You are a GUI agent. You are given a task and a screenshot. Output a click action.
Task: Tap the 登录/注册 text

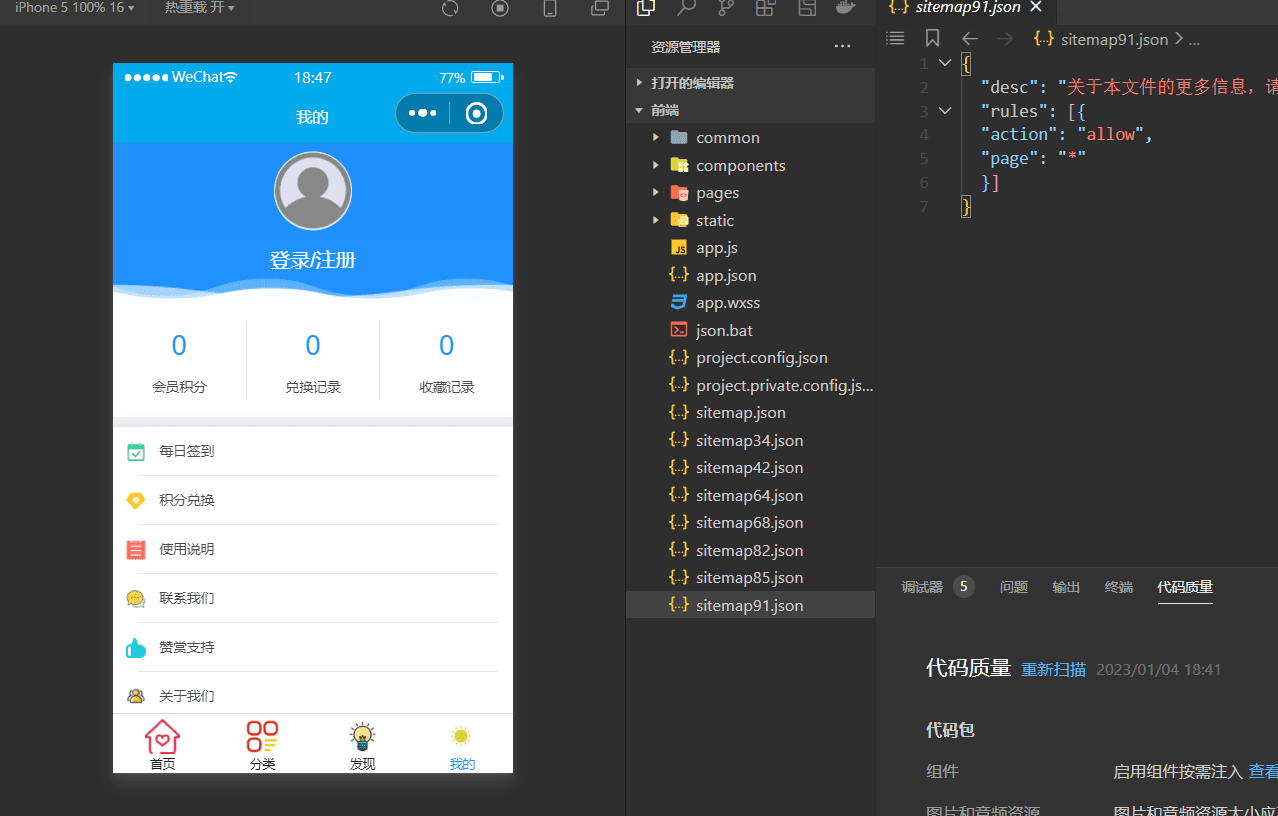pyautogui.click(x=312, y=261)
